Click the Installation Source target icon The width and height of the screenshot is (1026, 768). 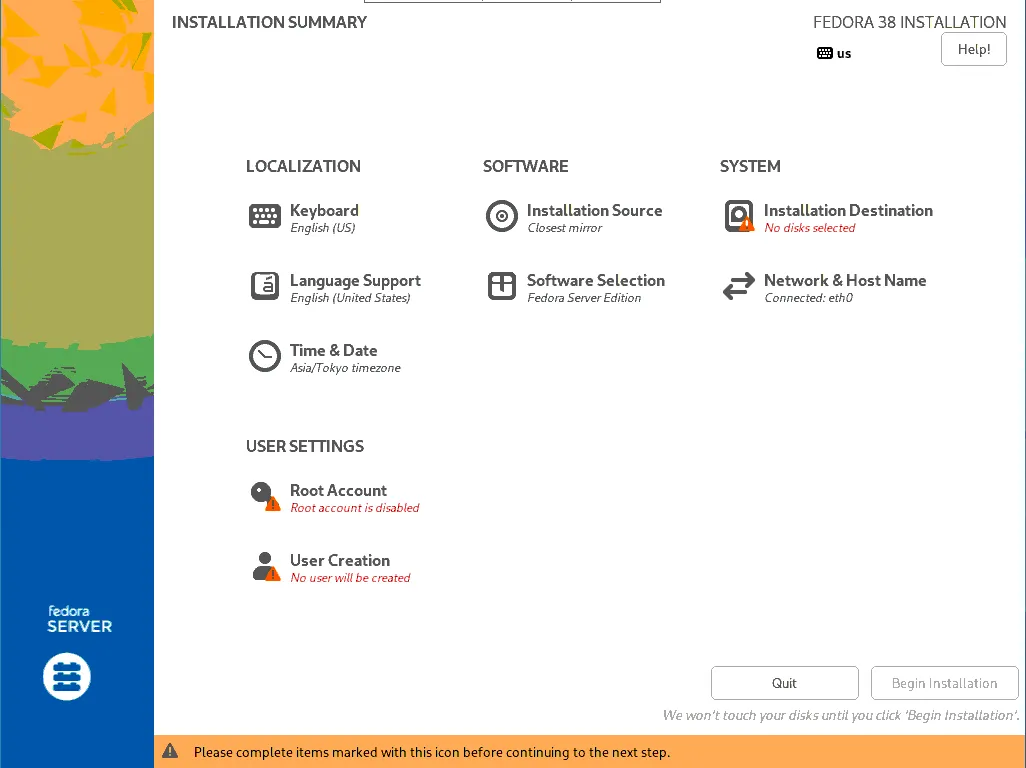coord(501,216)
